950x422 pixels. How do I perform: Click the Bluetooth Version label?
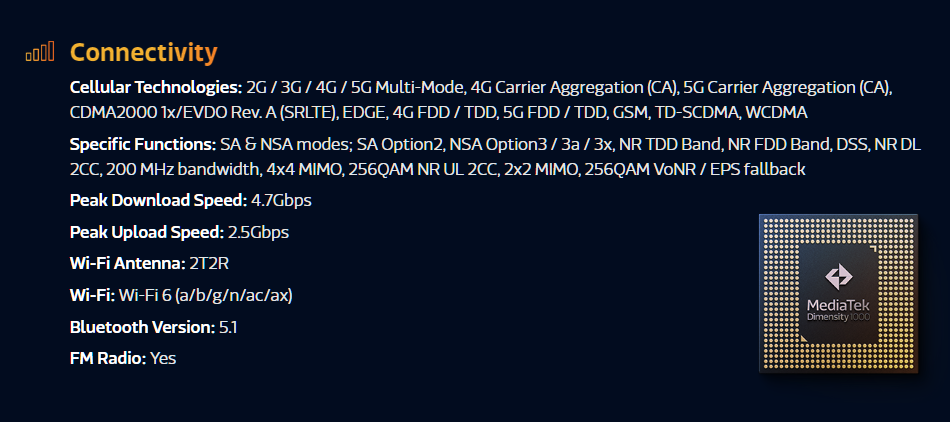pyautogui.click(x=142, y=327)
